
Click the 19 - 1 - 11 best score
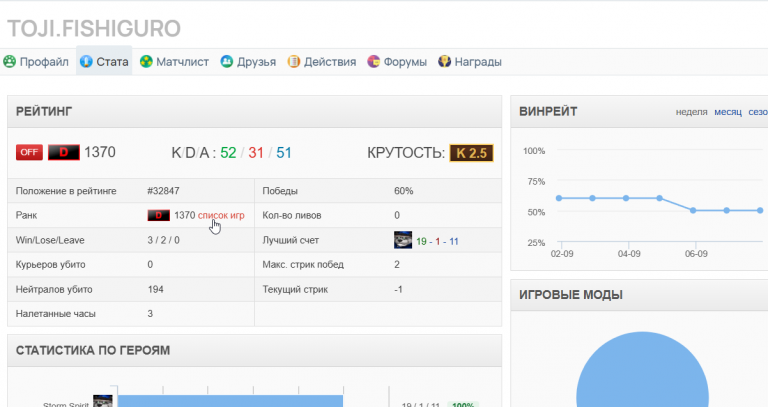click(437, 241)
